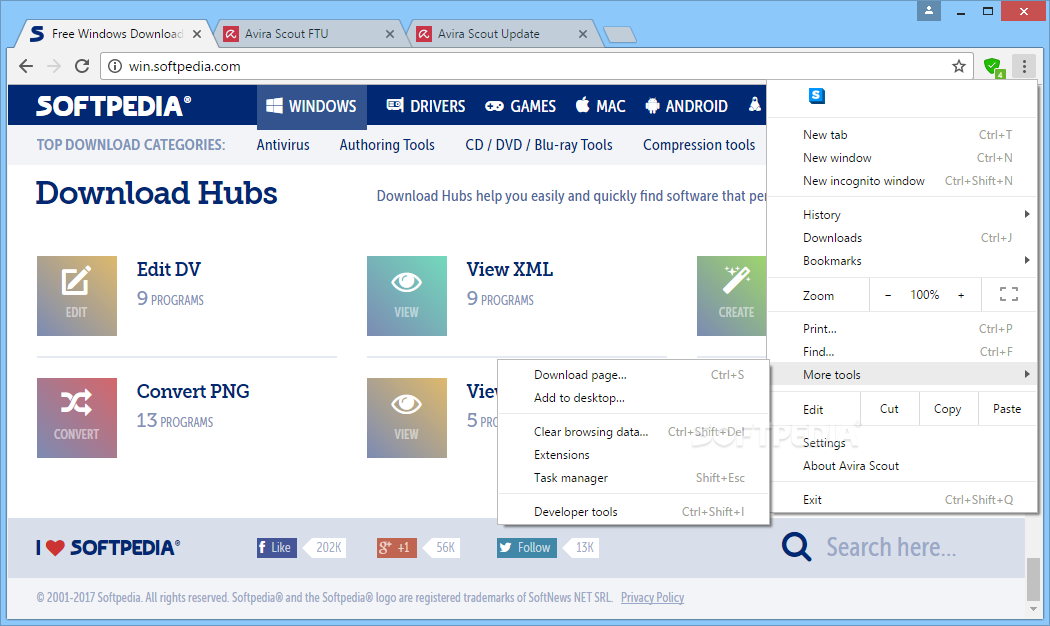Switch to the Avira Scout FTU tab

pos(308,34)
